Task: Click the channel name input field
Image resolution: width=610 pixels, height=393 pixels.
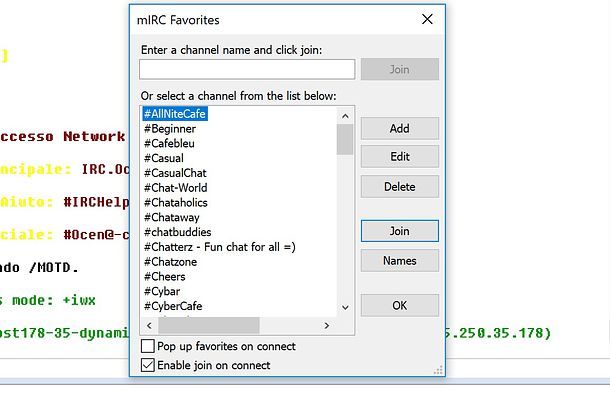Action: pyautogui.click(x=247, y=69)
